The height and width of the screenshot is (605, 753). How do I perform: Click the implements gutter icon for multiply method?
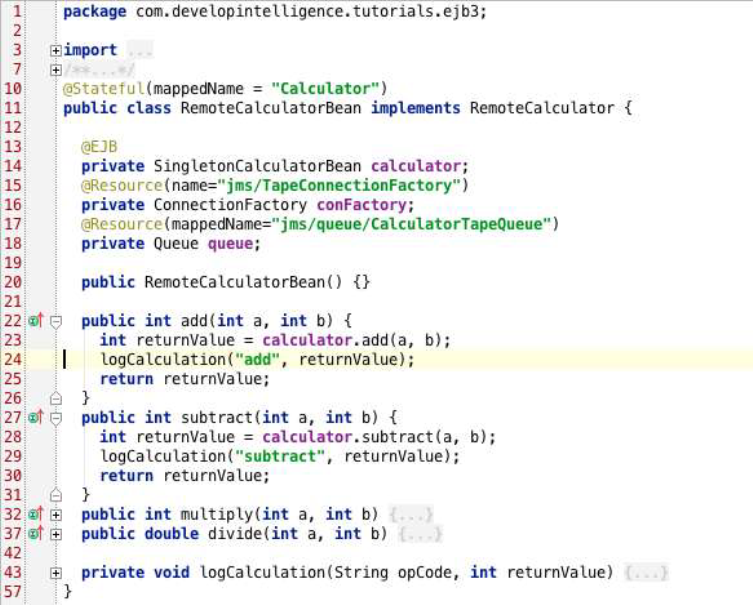point(36,514)
